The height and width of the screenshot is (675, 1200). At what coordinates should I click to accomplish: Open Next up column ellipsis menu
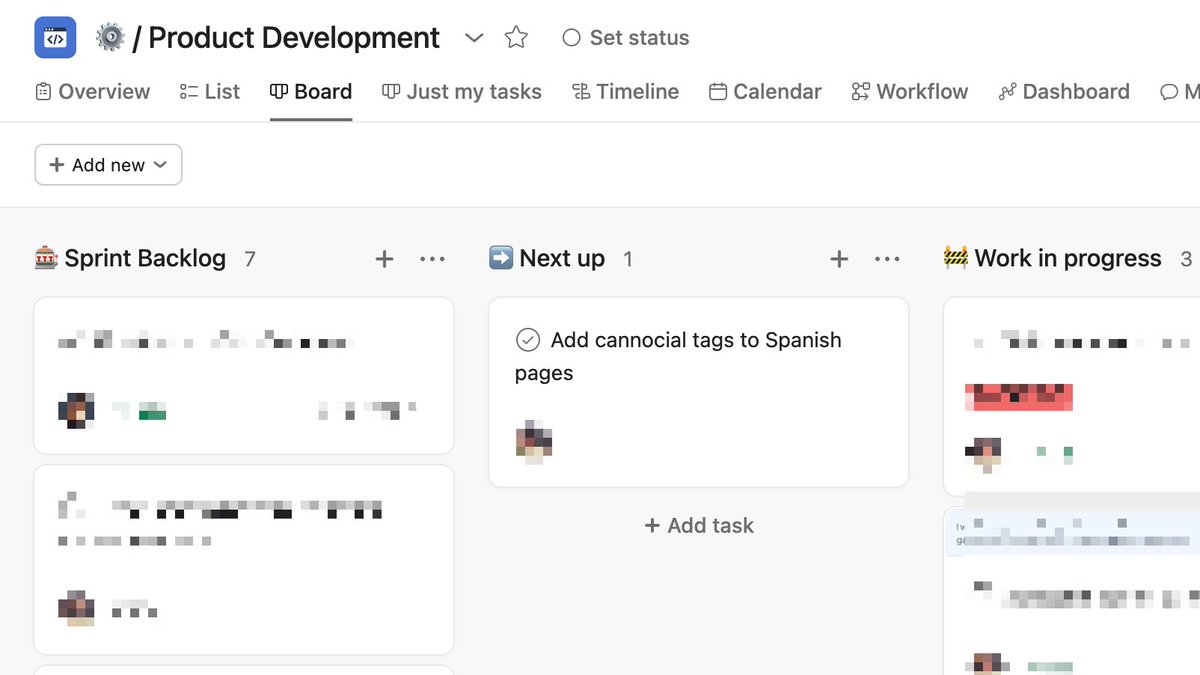tap(887, 259)
